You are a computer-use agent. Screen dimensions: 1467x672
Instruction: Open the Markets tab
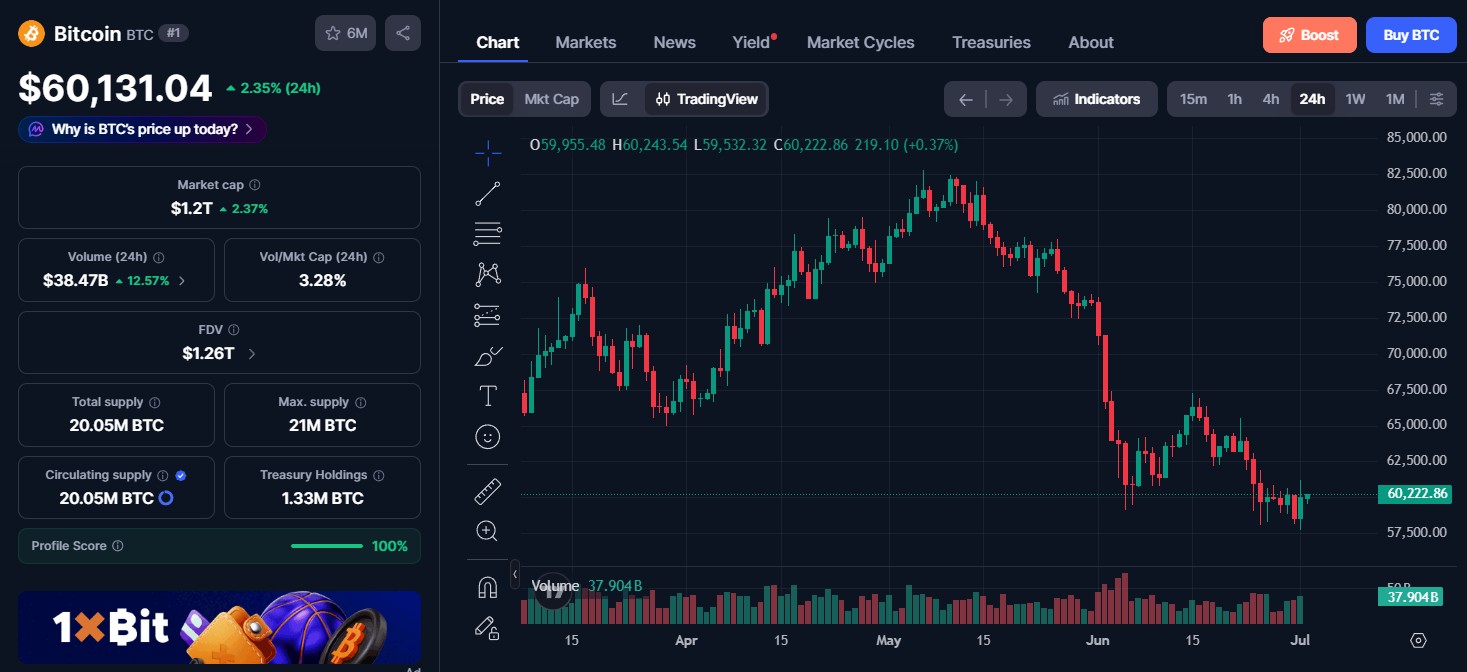[x=586, y=42]
